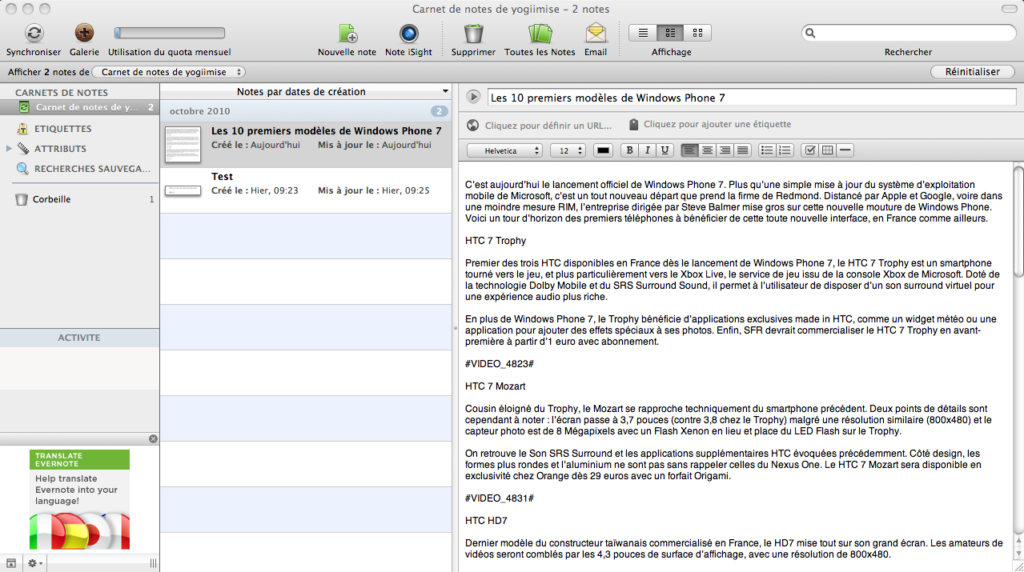Click the Email envelope icon
The width and height of the screenshot is (1024, 572).
596,33
